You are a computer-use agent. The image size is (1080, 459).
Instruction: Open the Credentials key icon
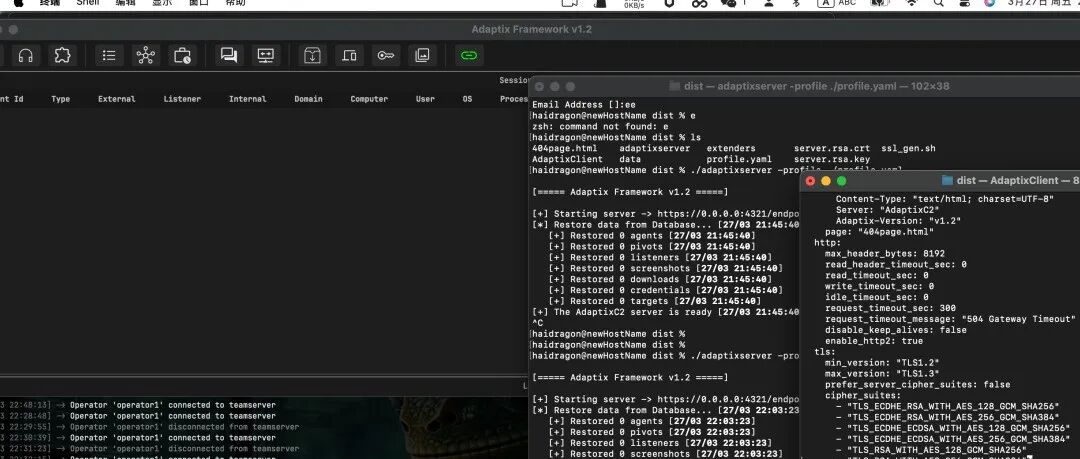point(386,56)
